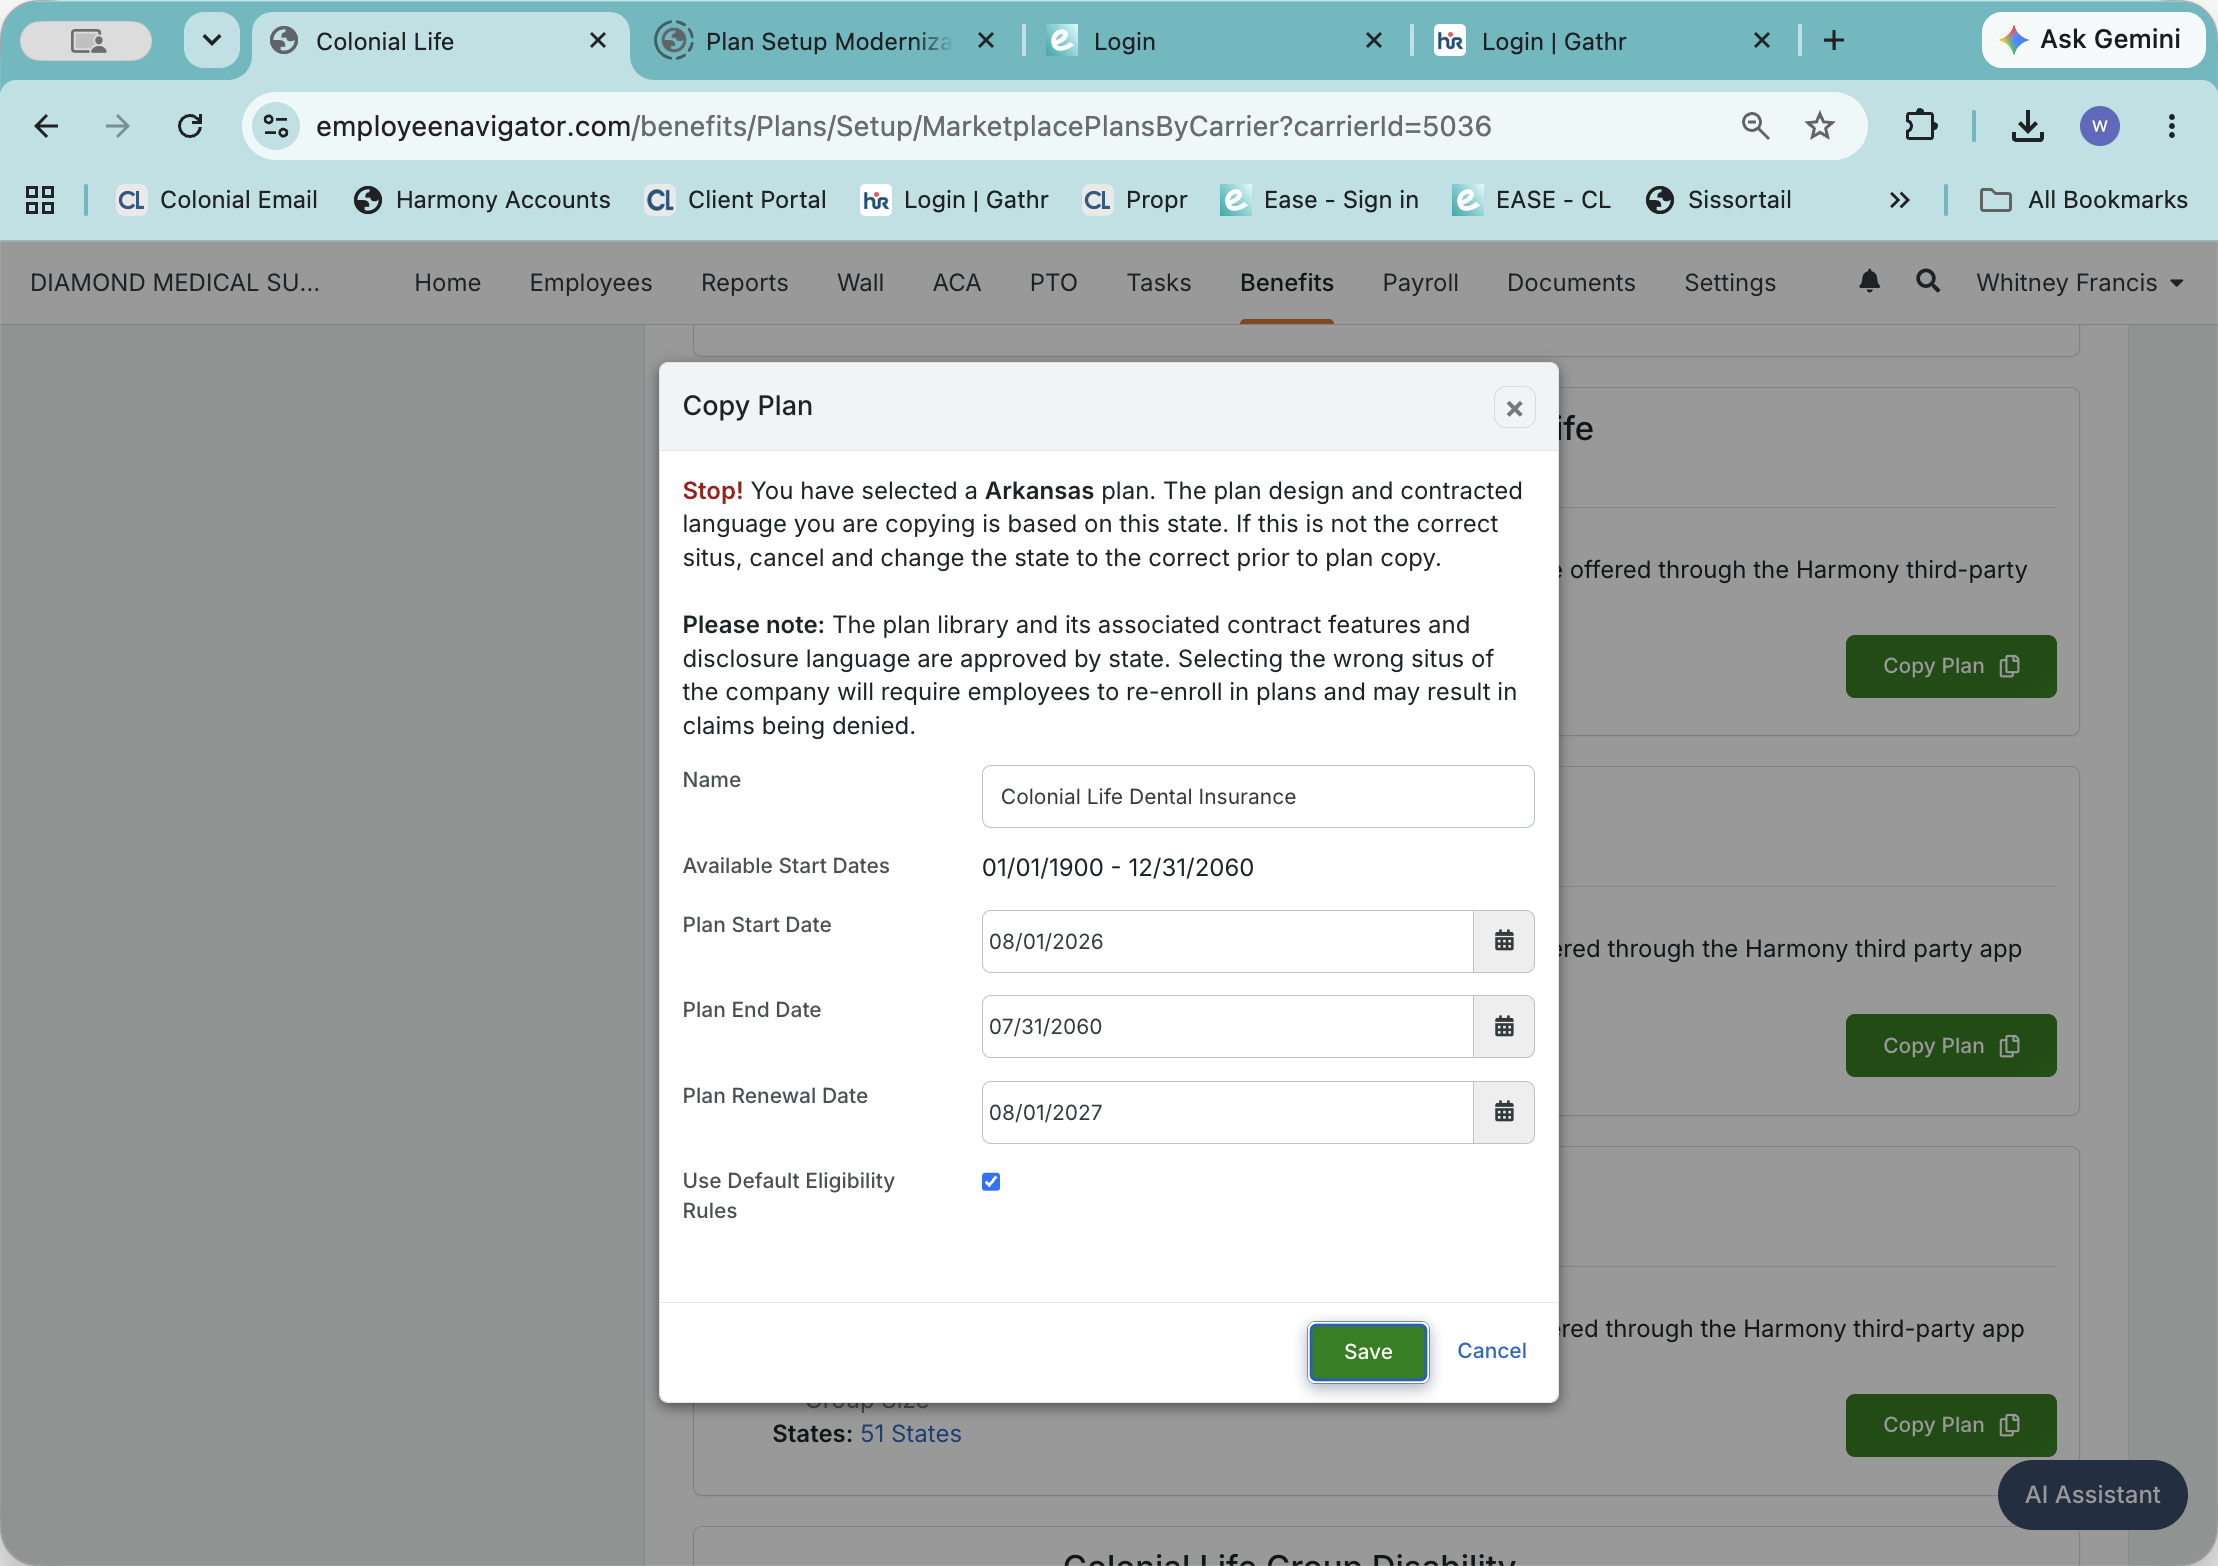Viewport: 2218px width, 1566px height.
Task: Open the EASE - CL bookmark
Action: pyautogui.click(x=1532, y=200)
